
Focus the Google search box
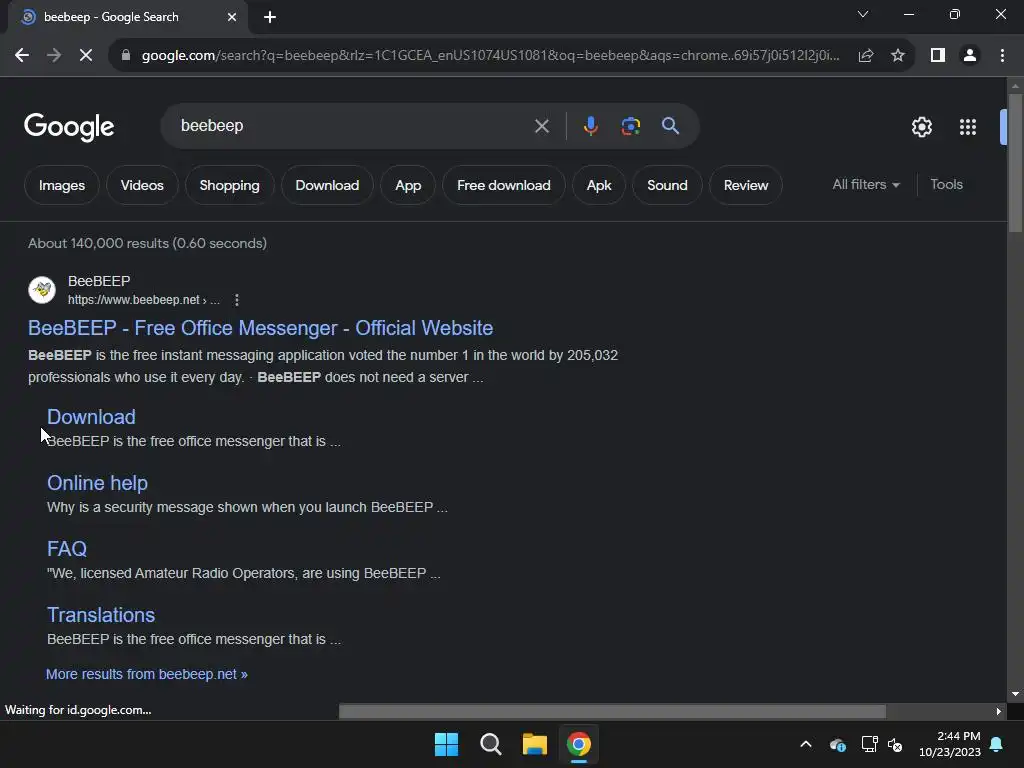click(353, 126)
